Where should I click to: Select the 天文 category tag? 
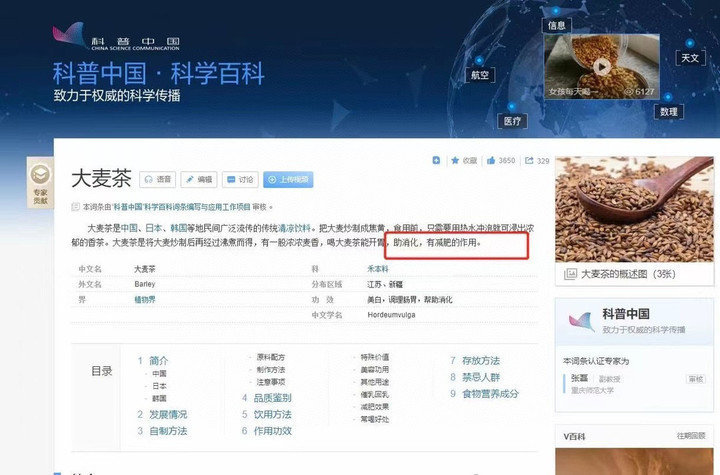pyautogui.click(x=690, y=58)
